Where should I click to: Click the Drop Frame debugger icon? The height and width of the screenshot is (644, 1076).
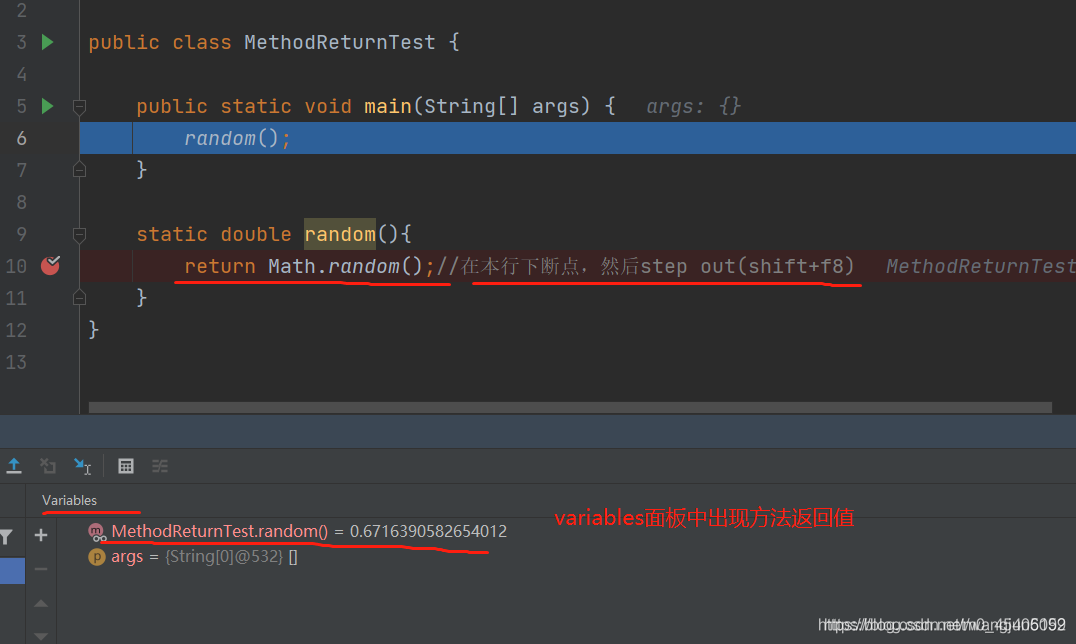48,466
